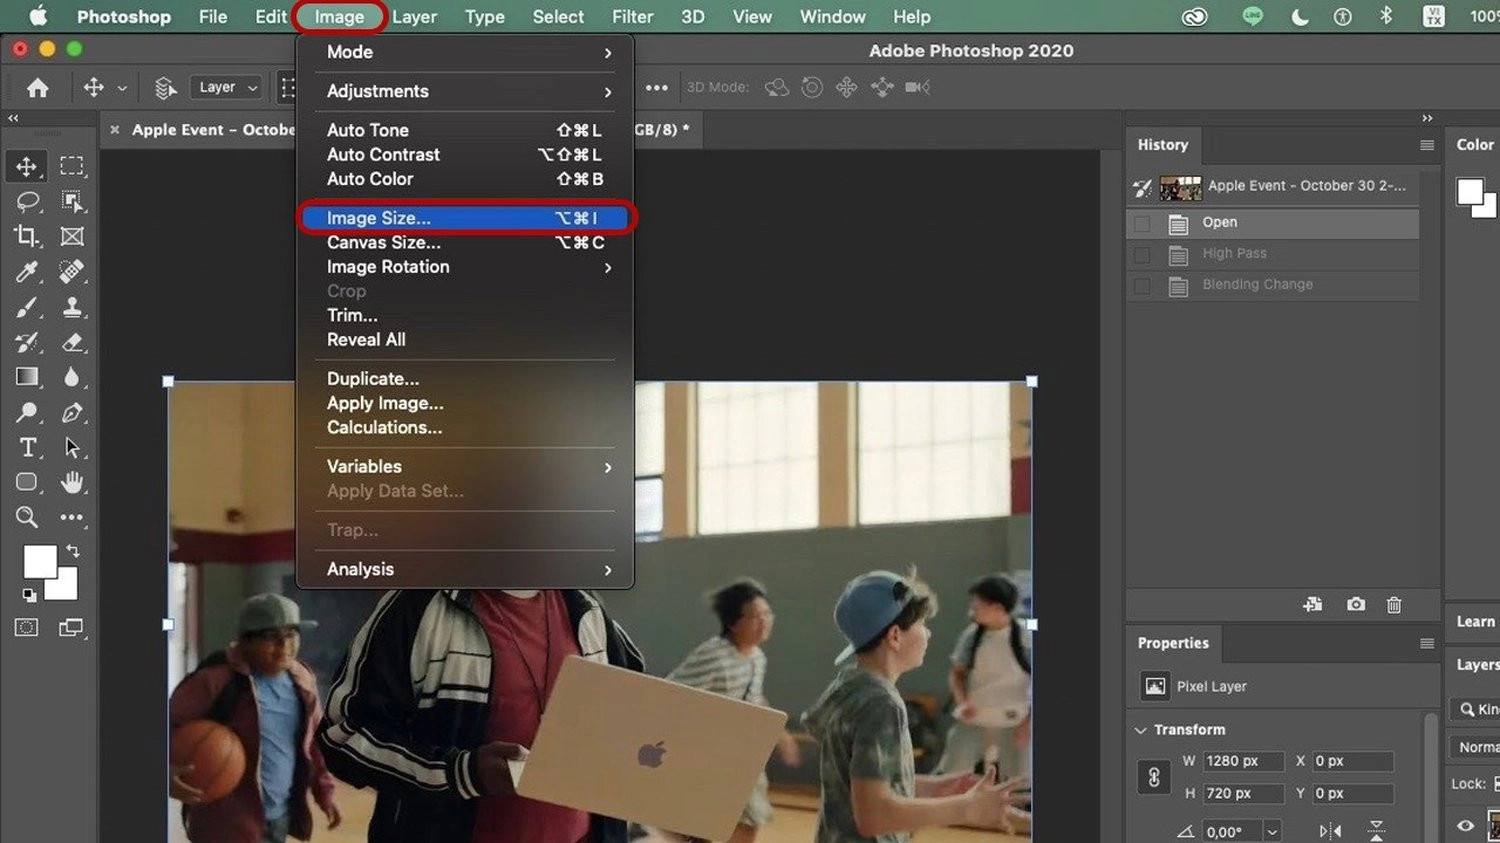The height and width of the screenshot is (843, 1500).
Task: Delete current state with History trash icon
Action: pyautogui.click(x=1394, y=605)
